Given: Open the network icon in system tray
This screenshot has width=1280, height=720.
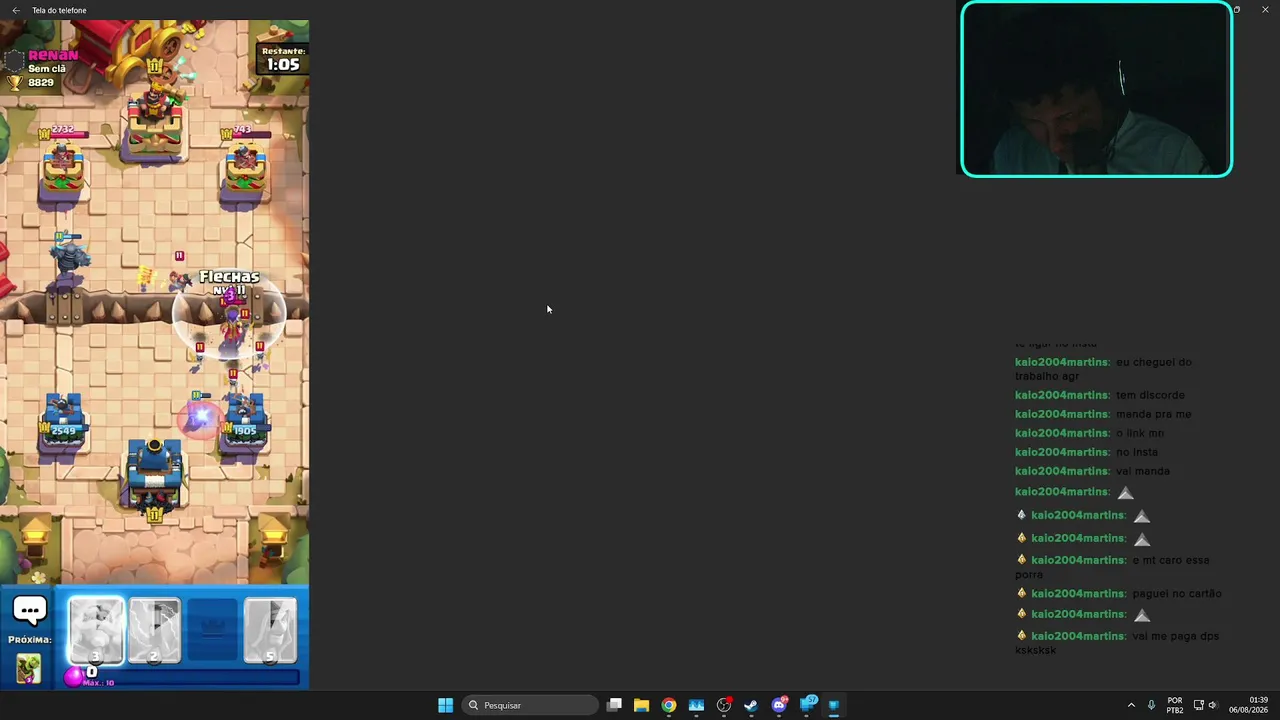Looking at the screenshot, I should (x=1198, y=705).
